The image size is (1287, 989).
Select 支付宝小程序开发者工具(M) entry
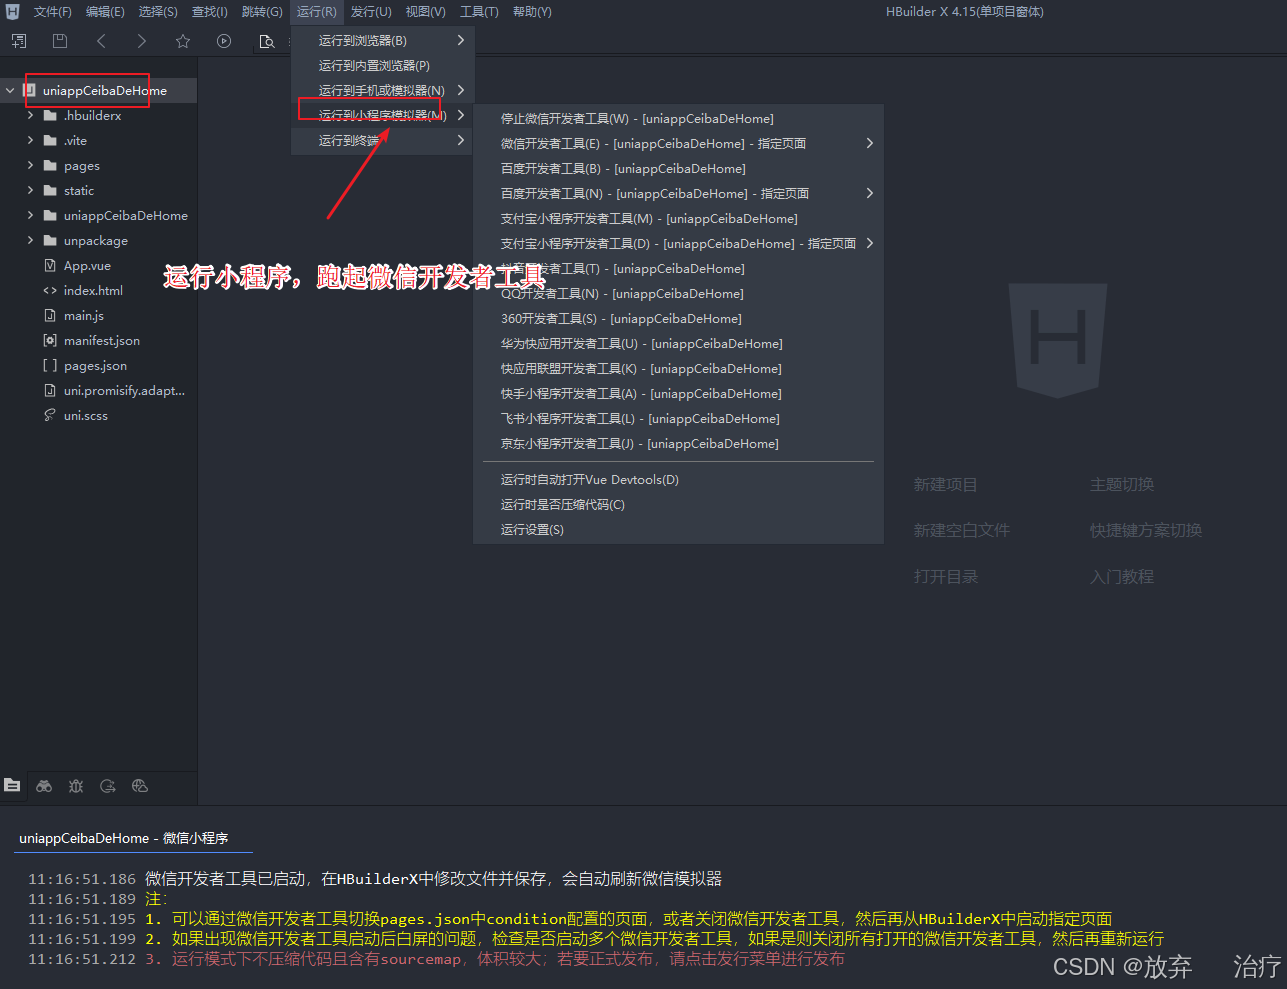point(679,218)
